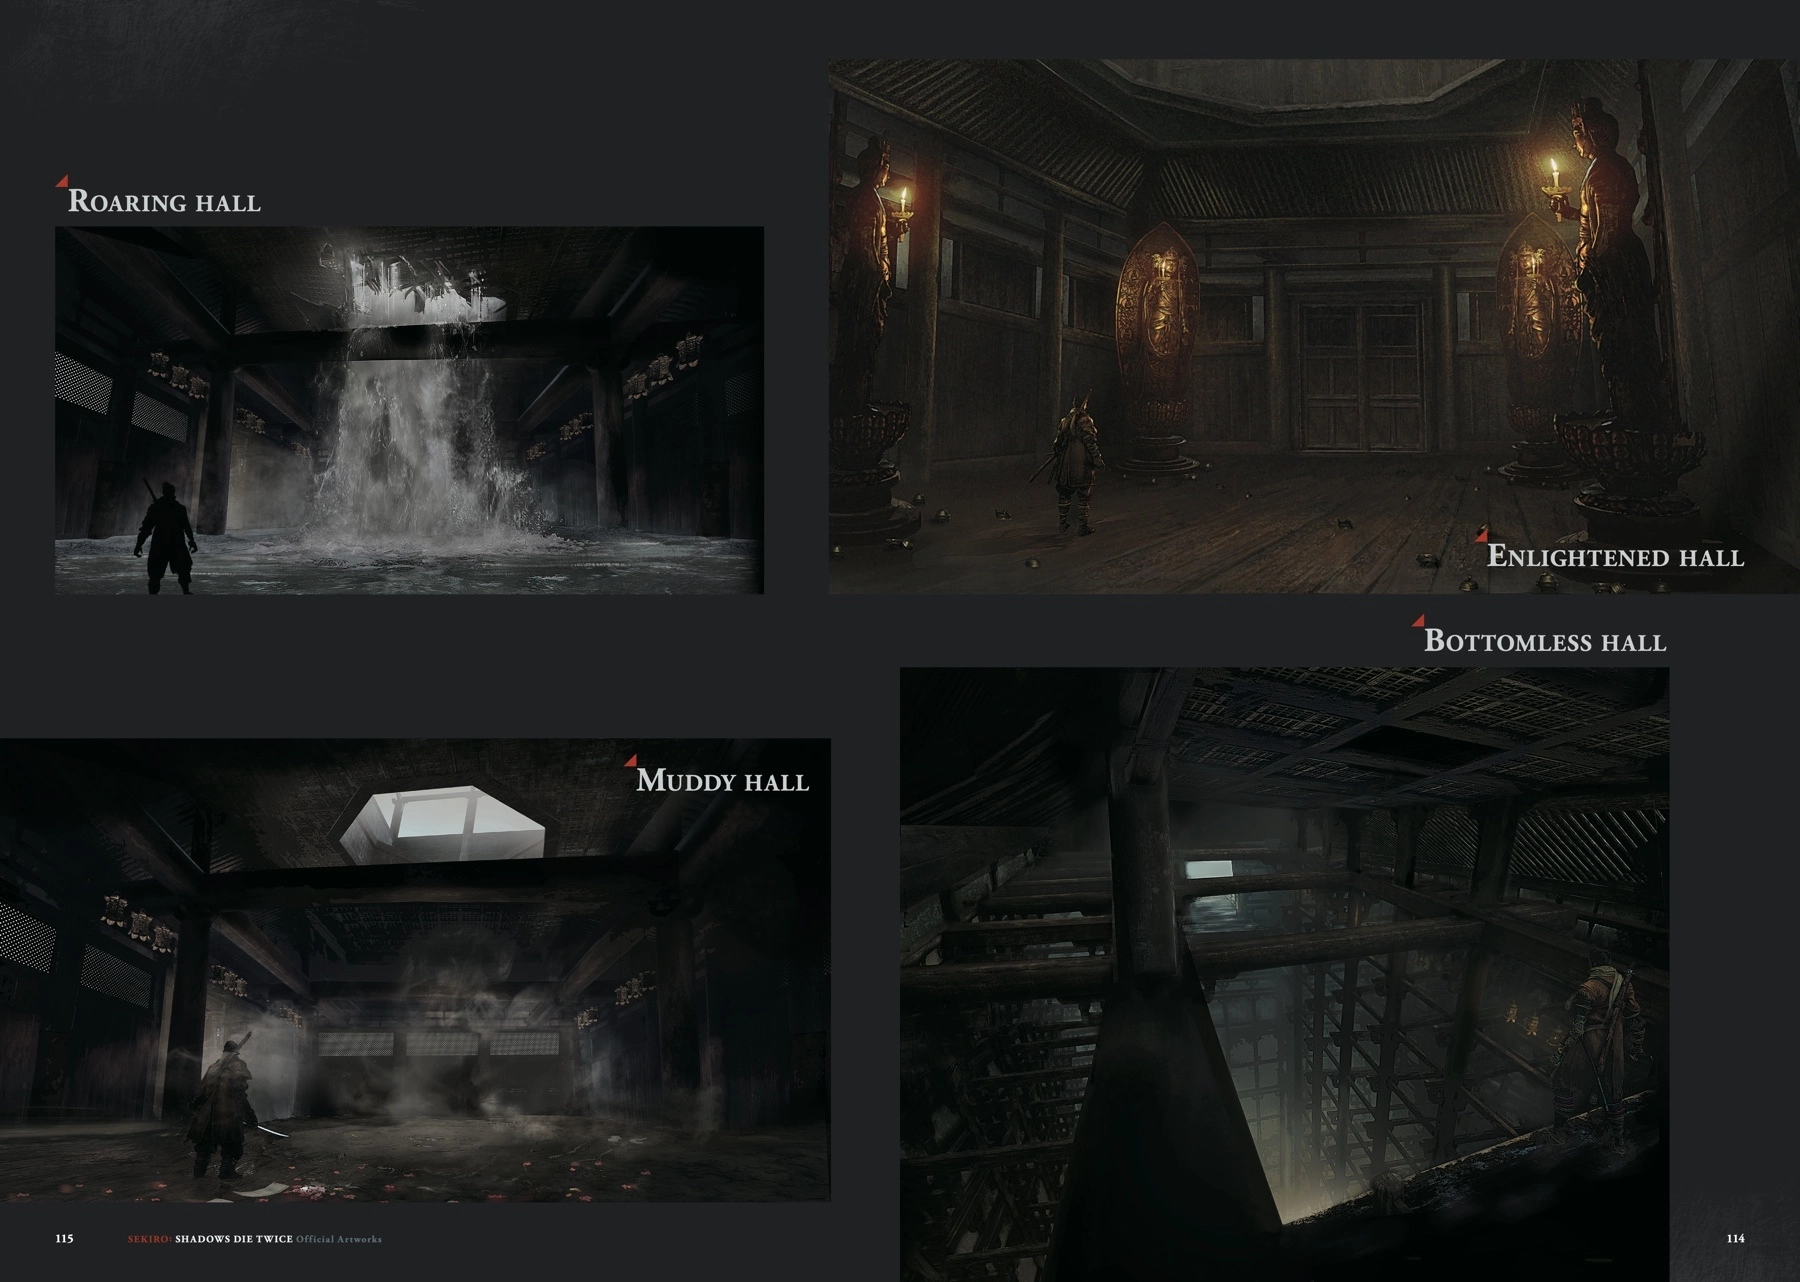Open the Enlightened hall artwork image
The height and width of the screenshot is (1282, 1800).
coord(1314,326)
